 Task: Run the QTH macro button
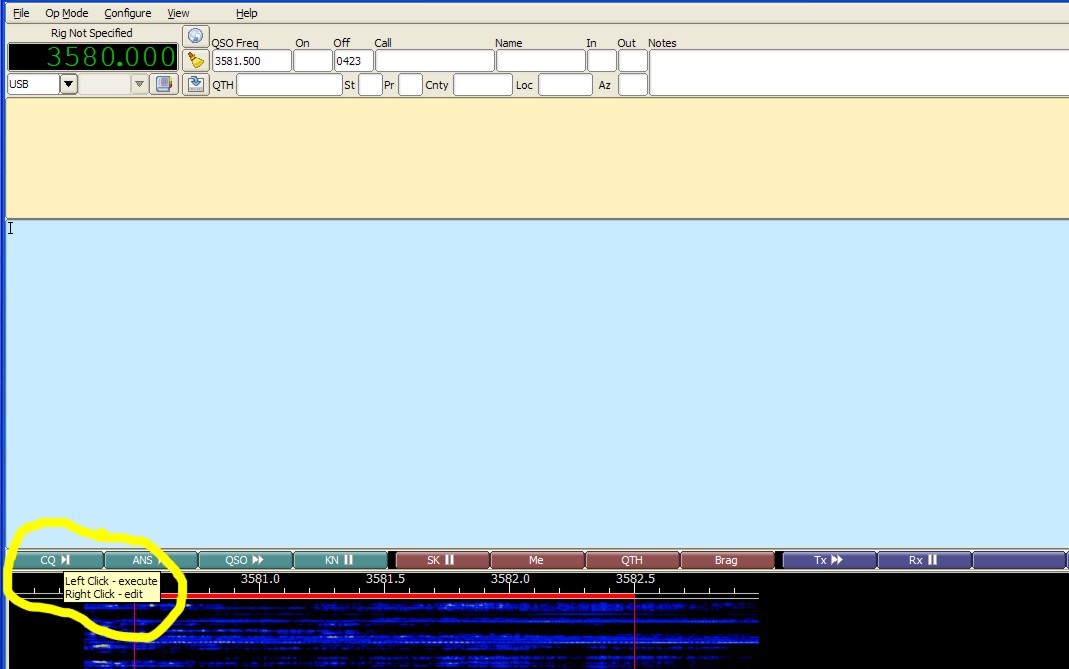click(632, 560)
